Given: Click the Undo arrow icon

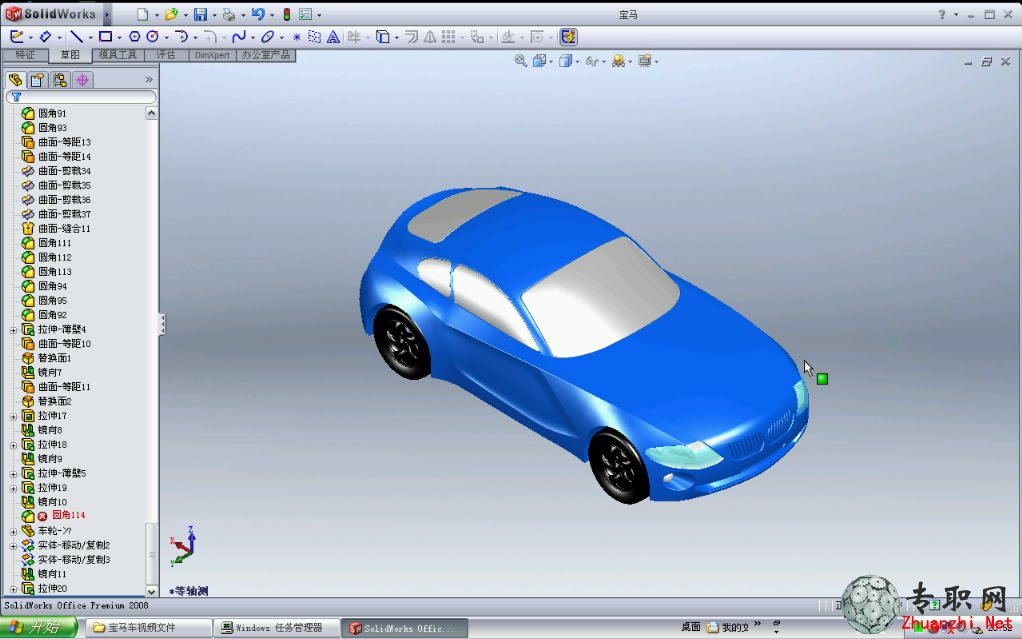Looking at the screenshot, I should (x=258, y=14).
